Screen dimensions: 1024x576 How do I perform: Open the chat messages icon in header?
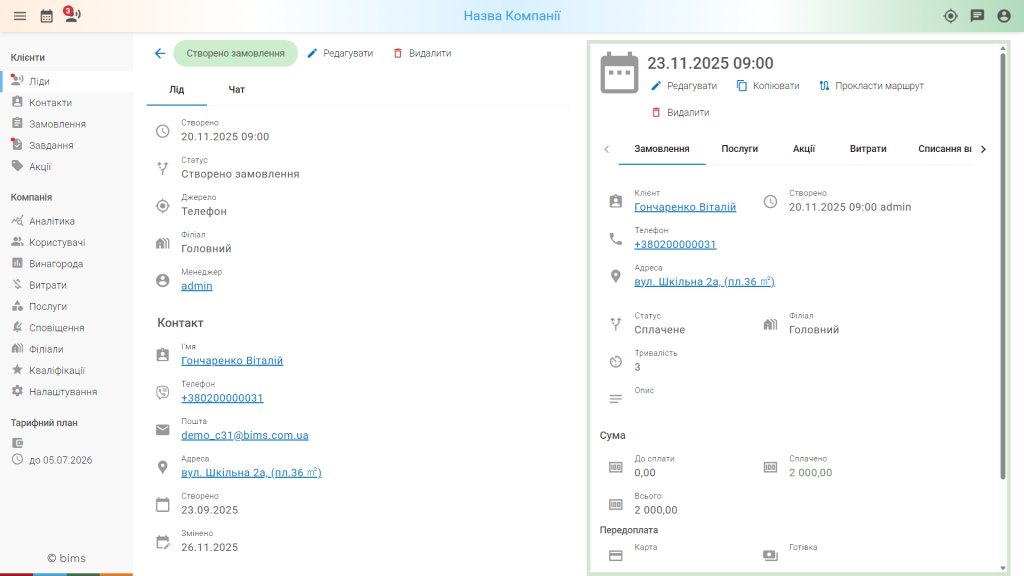click(x=978, y=16)
